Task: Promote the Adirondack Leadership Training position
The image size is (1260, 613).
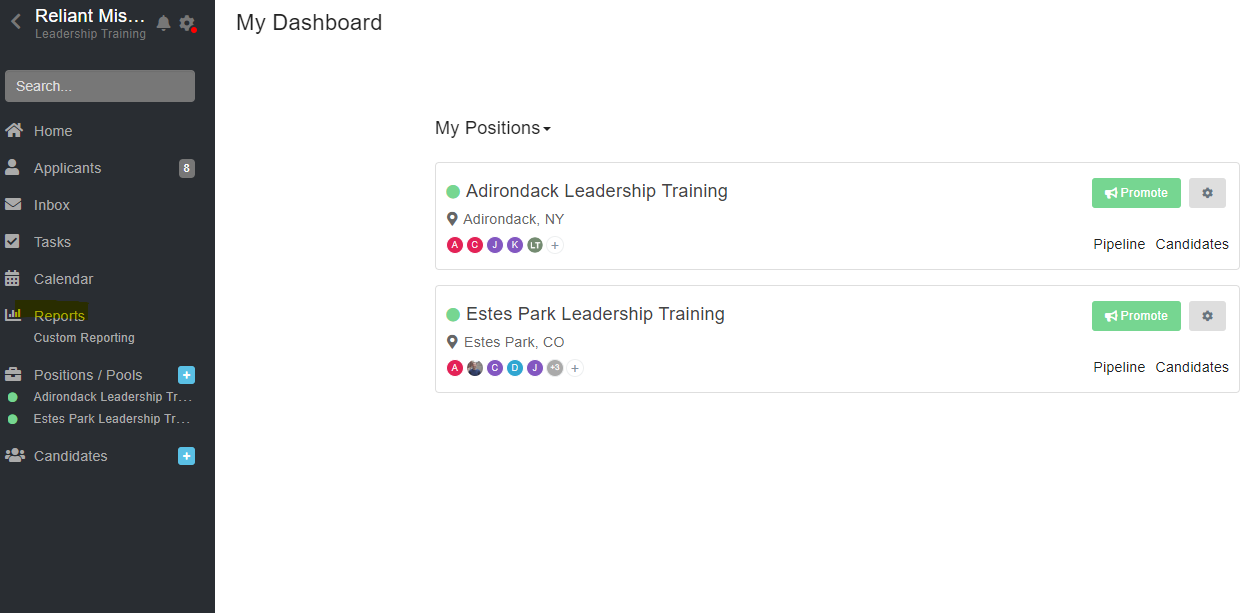Action: coord(1136,193)
